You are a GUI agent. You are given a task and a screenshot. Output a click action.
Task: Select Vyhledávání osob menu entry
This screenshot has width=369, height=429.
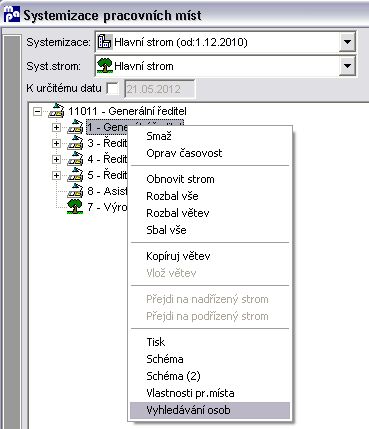click(210, 410)
